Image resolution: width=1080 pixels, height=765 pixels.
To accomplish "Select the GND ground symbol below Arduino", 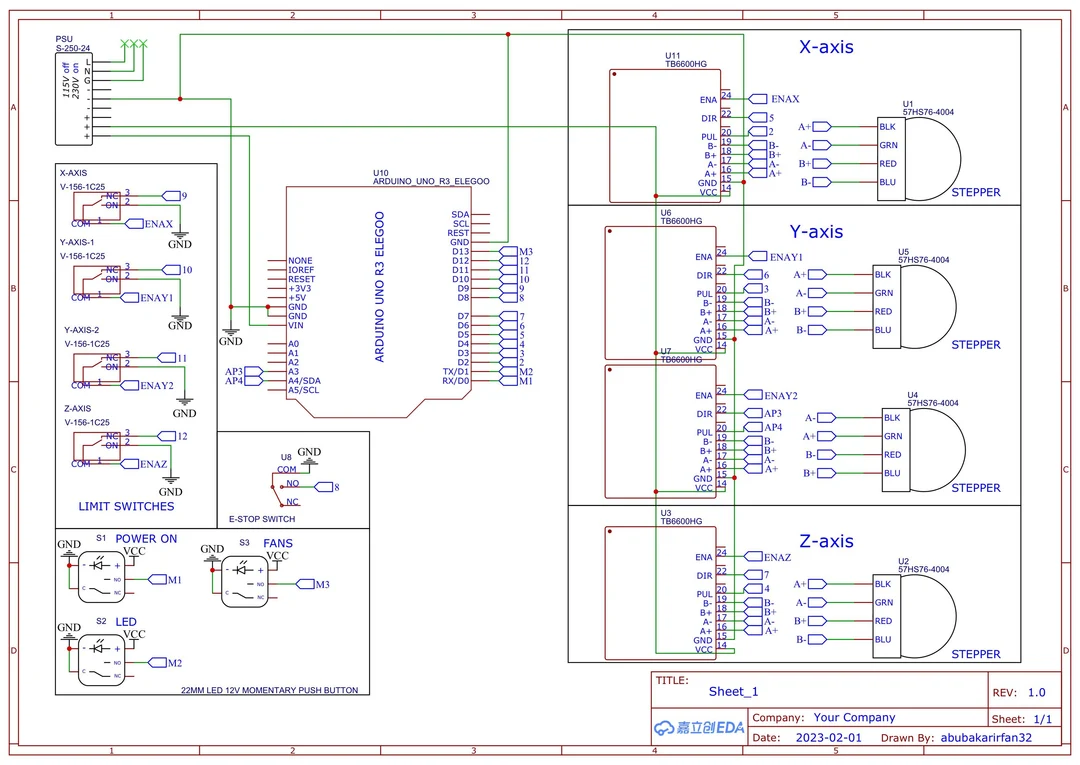I will coord(230,333).
